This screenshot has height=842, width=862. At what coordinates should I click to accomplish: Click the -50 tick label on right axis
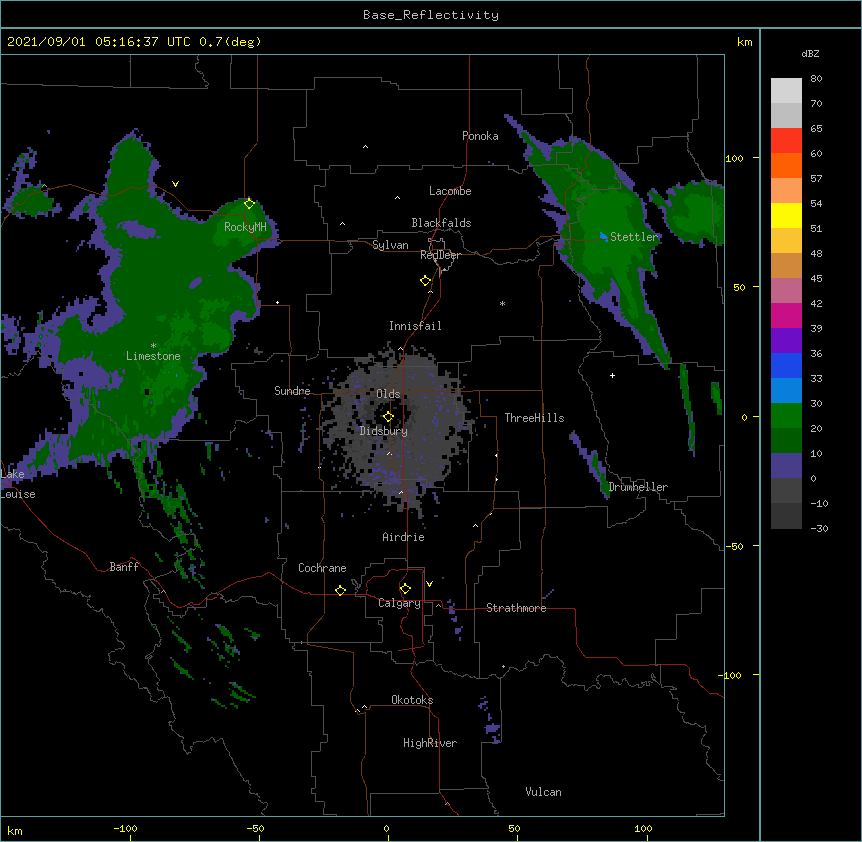pyautogui.click(x=734, y=546)
